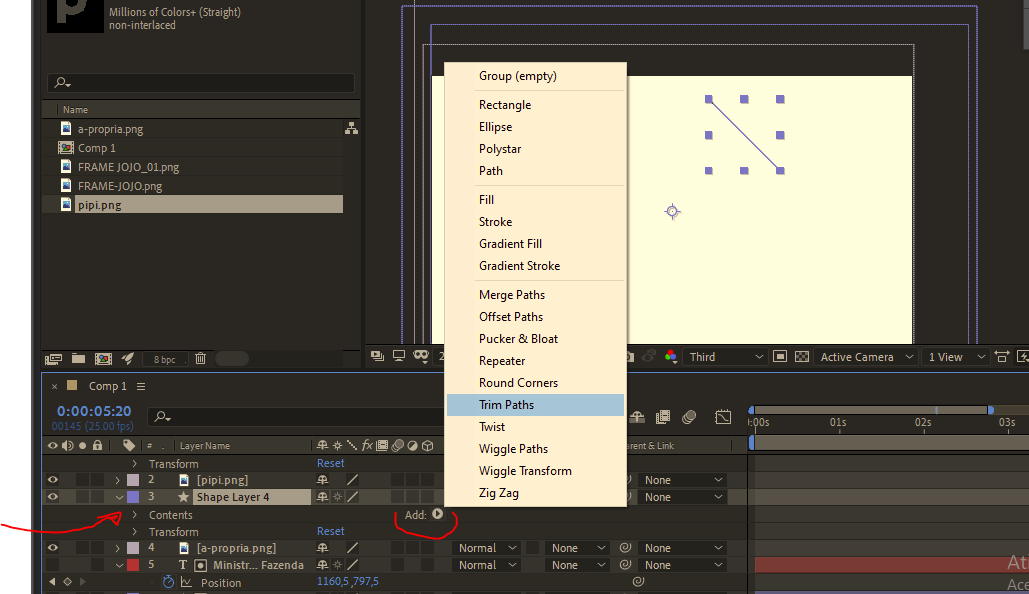The height and width of the screenshot is (594, 1029).
Task: Hide the pipi.png layer
Action: click(x=53, y=480)
